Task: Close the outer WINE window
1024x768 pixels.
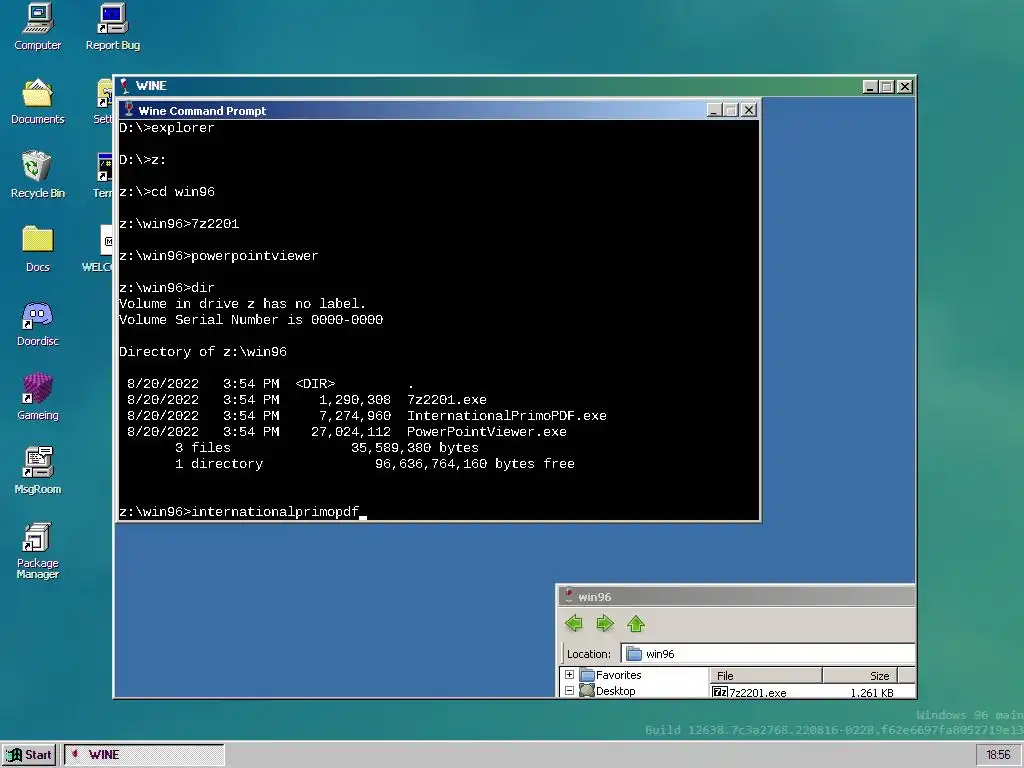Action: [904, 86]
